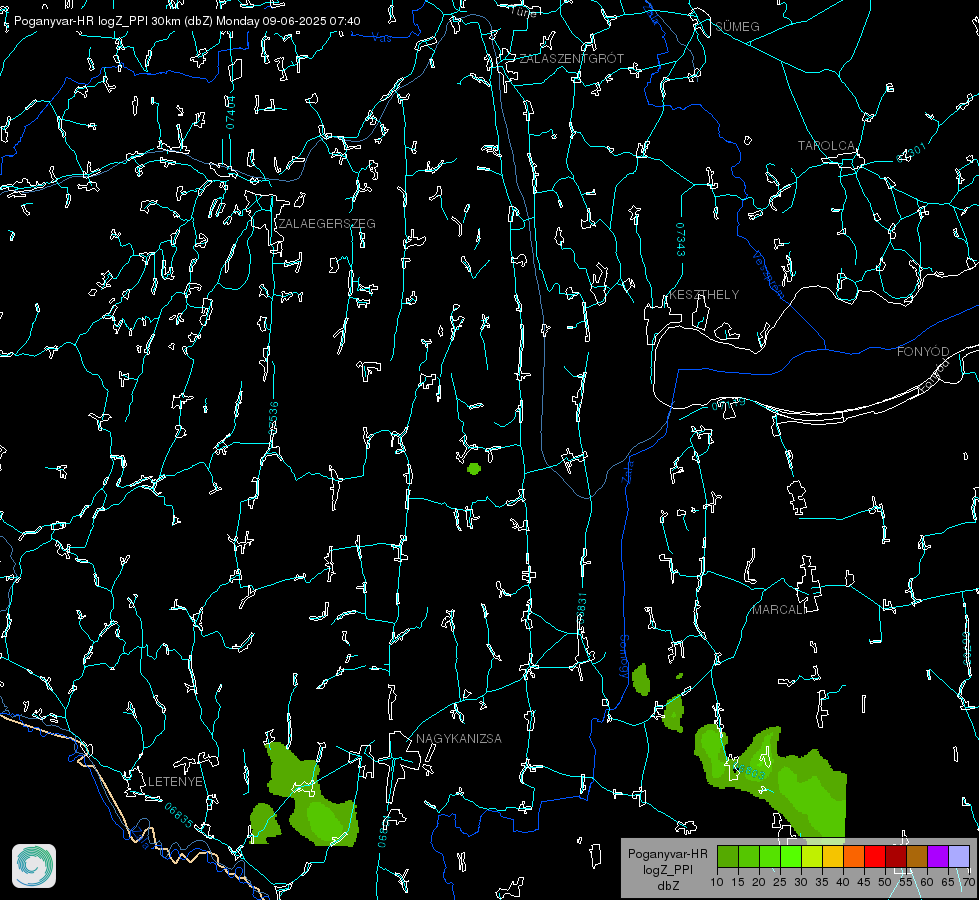Pick the 25-30 dBZ bright green swatch

pyautogui.click(x=791, y=856)
